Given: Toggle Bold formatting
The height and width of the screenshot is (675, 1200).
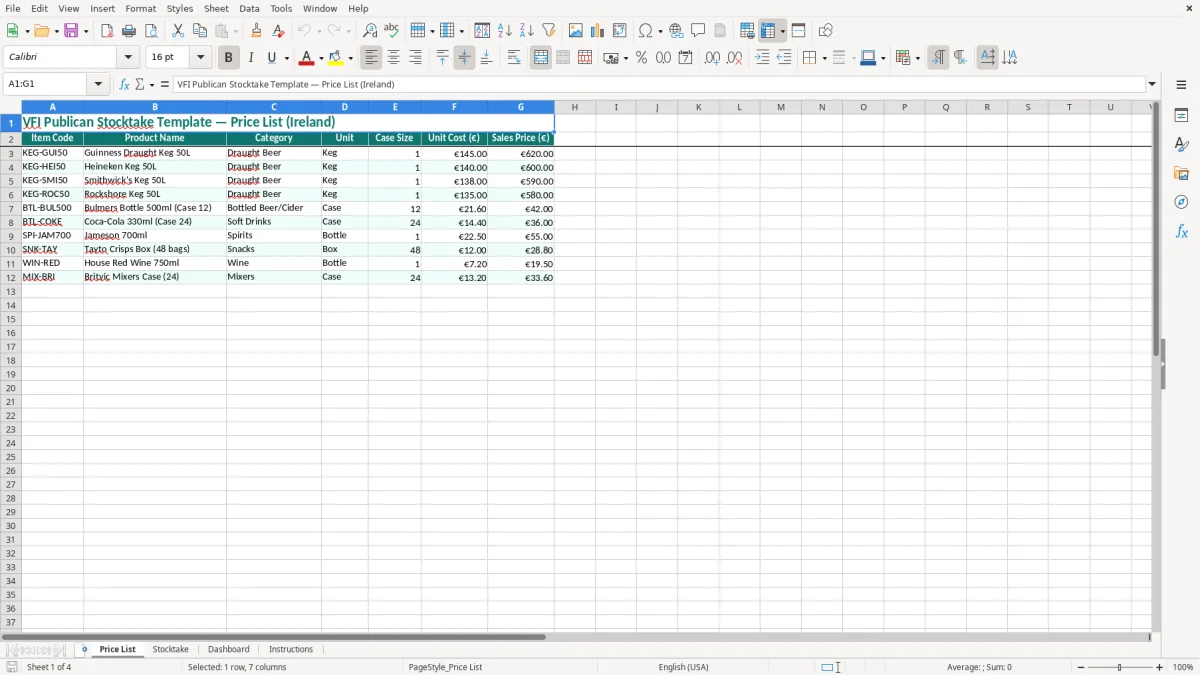Looking at the screenshot, I should 229,58.
